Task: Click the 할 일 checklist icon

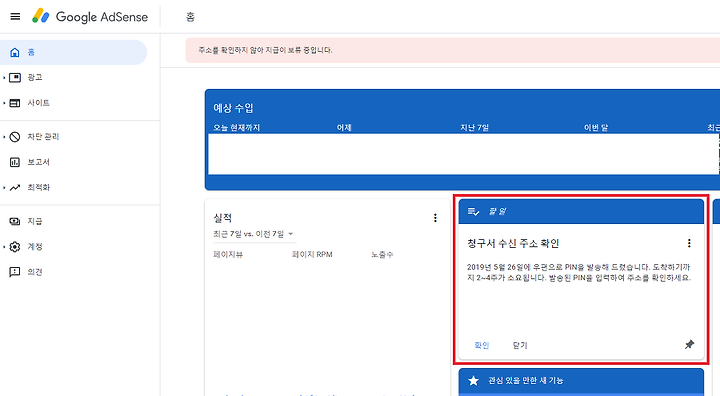Action: pyautogui.click(x=473, y=211)
